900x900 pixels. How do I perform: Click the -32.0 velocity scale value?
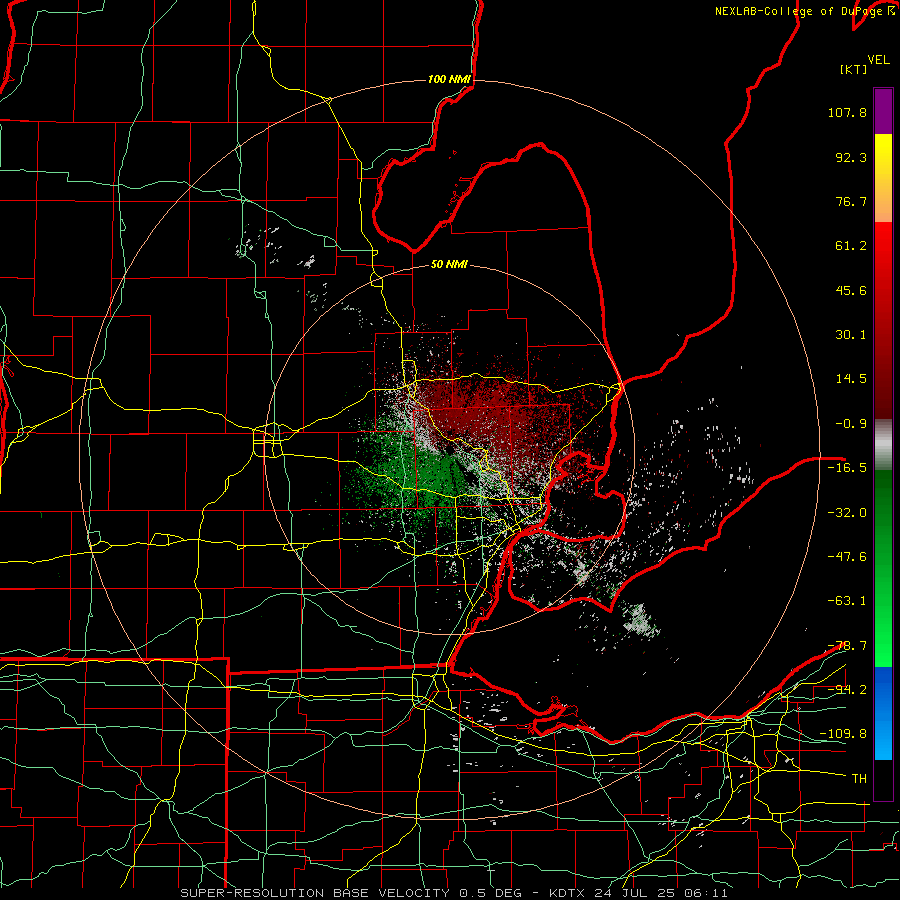pos(847,513)
